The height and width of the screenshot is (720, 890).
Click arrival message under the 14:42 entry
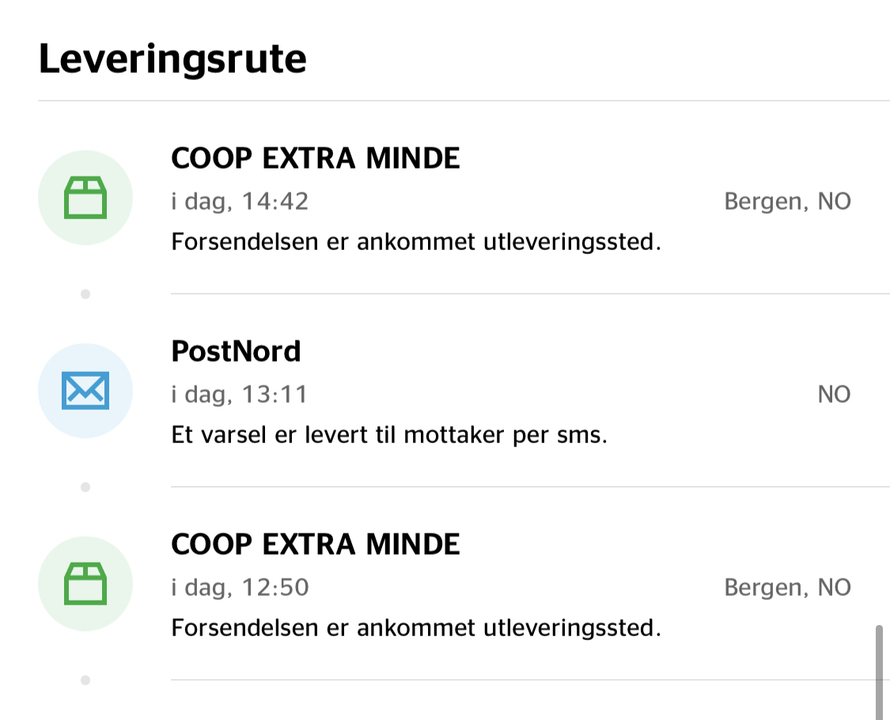click(x=417, y=242)
